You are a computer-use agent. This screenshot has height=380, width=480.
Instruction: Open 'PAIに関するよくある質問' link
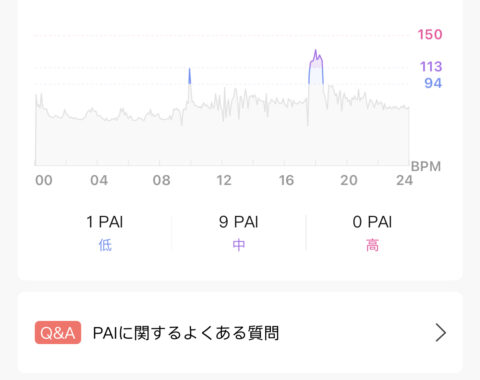pos(186,333)
